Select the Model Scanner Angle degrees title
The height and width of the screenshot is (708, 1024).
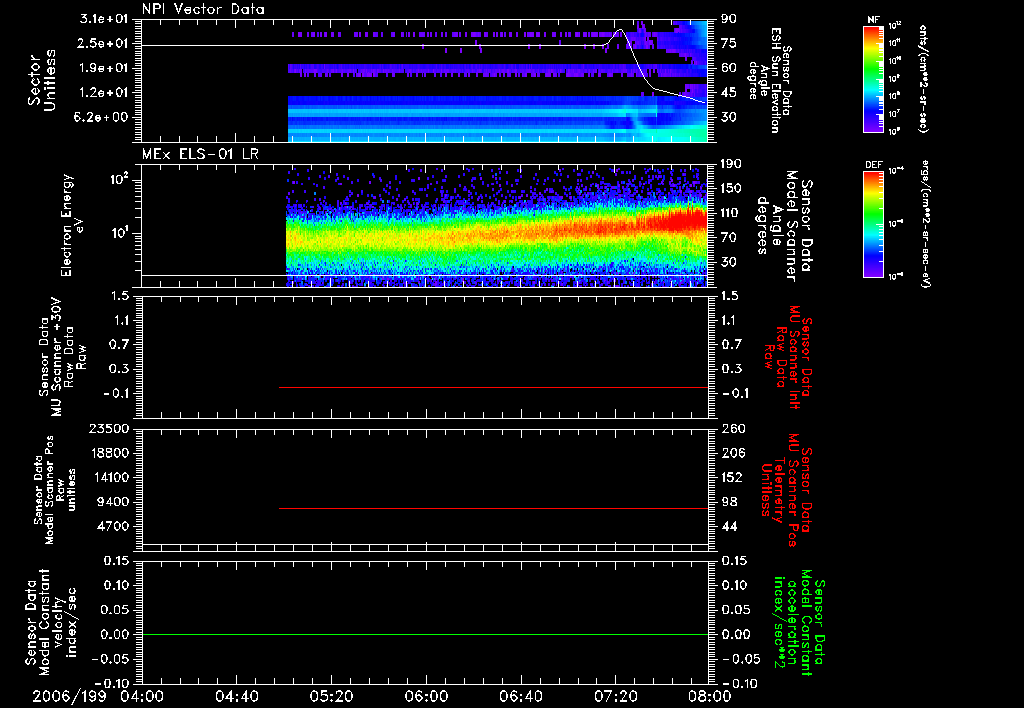(784, 226)
